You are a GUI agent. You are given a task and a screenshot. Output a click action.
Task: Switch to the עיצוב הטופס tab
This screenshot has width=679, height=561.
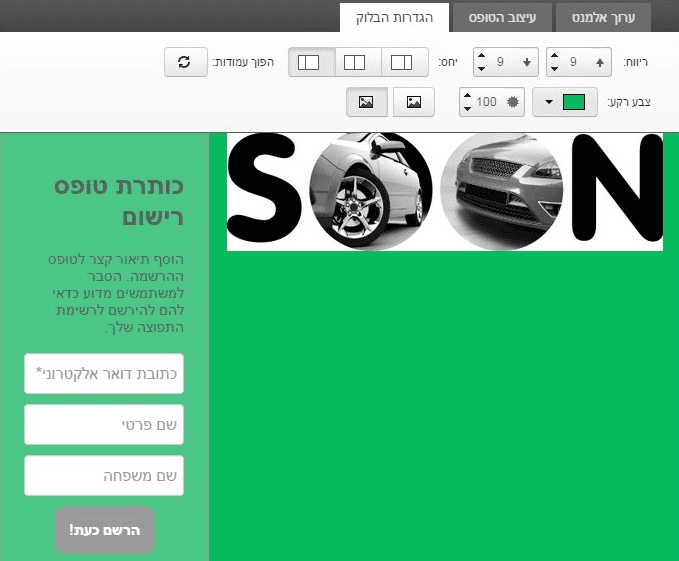point(504,17)
